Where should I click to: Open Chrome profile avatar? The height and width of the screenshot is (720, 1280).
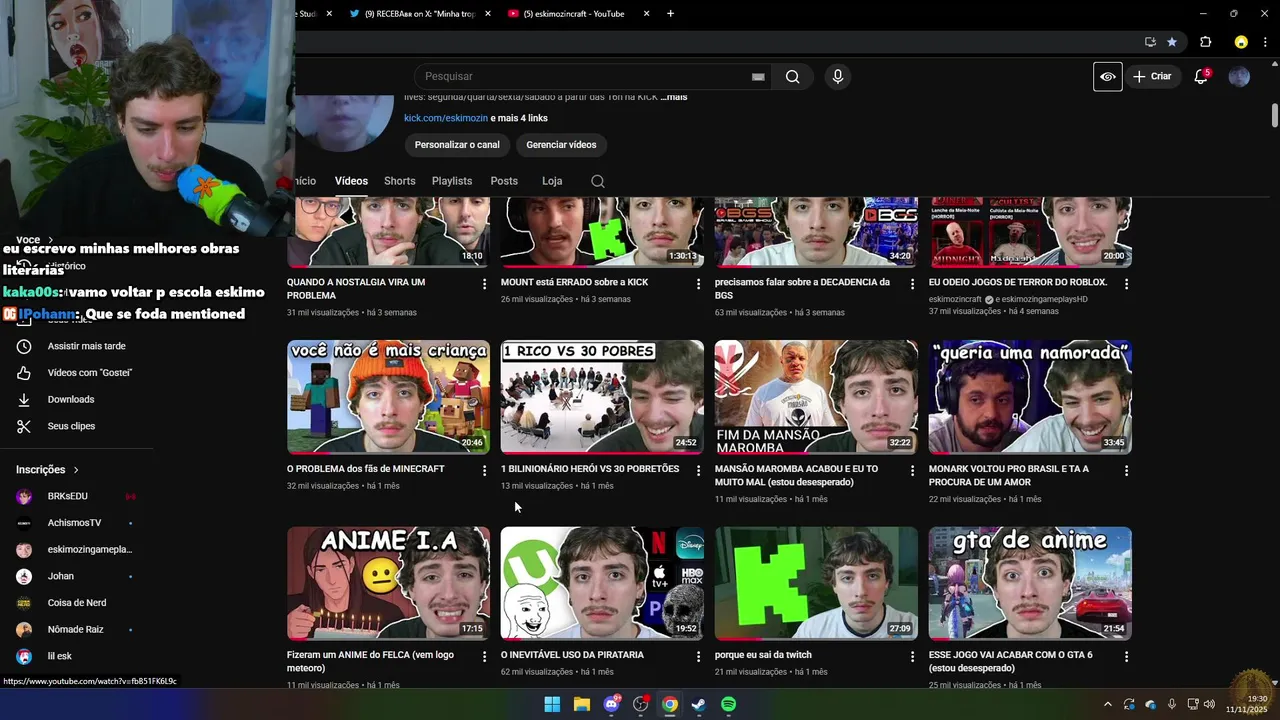pos(1241,42)
